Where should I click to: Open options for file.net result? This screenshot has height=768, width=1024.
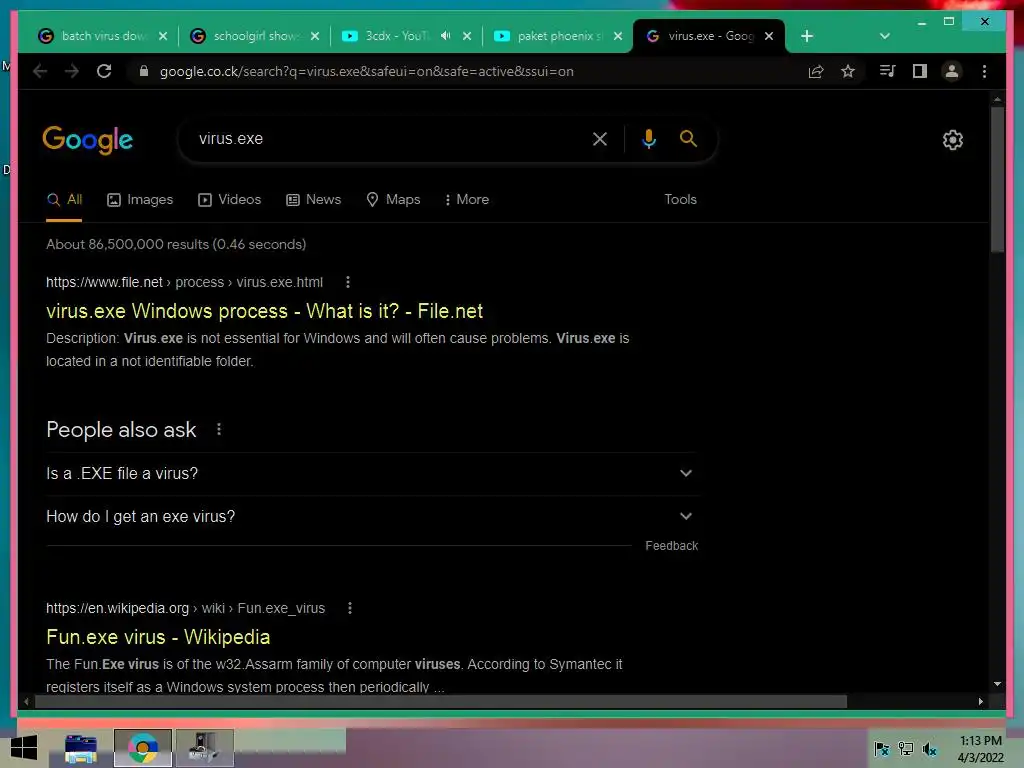(x=347, y=282)
